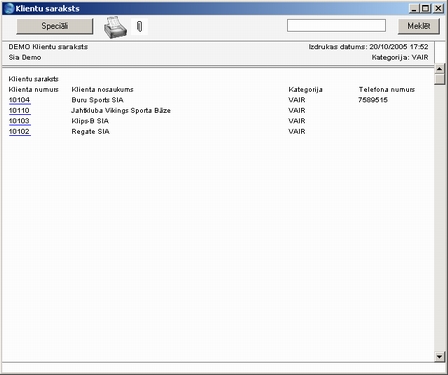This screenshot has width=448, height=375.
Task: Click the vertical scrollbar thumb
Action: tap(439, 79)
